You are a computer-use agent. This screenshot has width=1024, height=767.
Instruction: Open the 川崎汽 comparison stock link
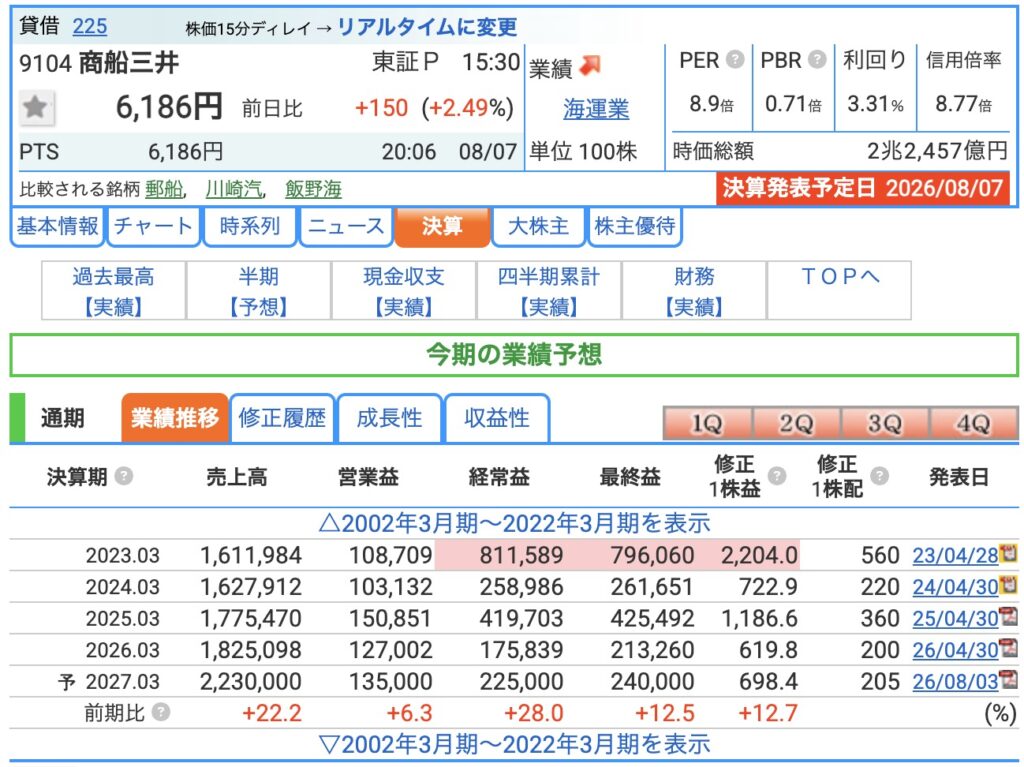pyautogui.click(x=233, y=189)
